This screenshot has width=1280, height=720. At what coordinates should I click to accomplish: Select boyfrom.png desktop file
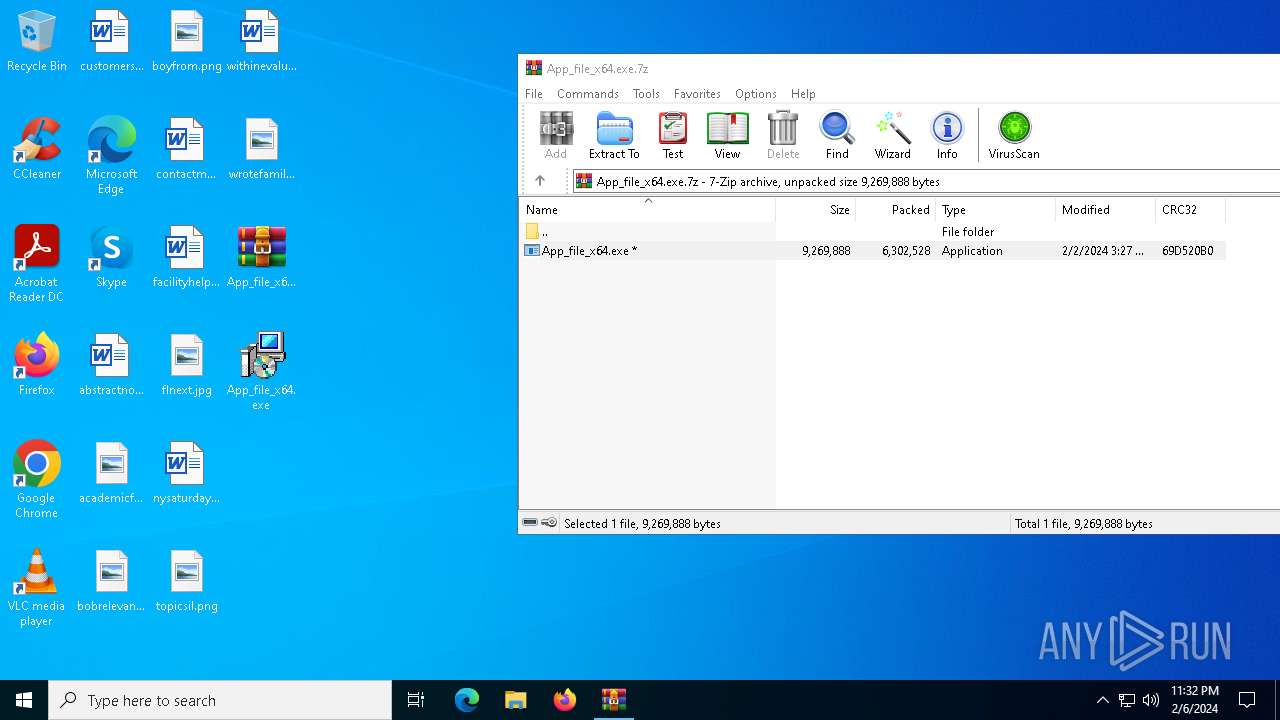[x=186, y=42]
